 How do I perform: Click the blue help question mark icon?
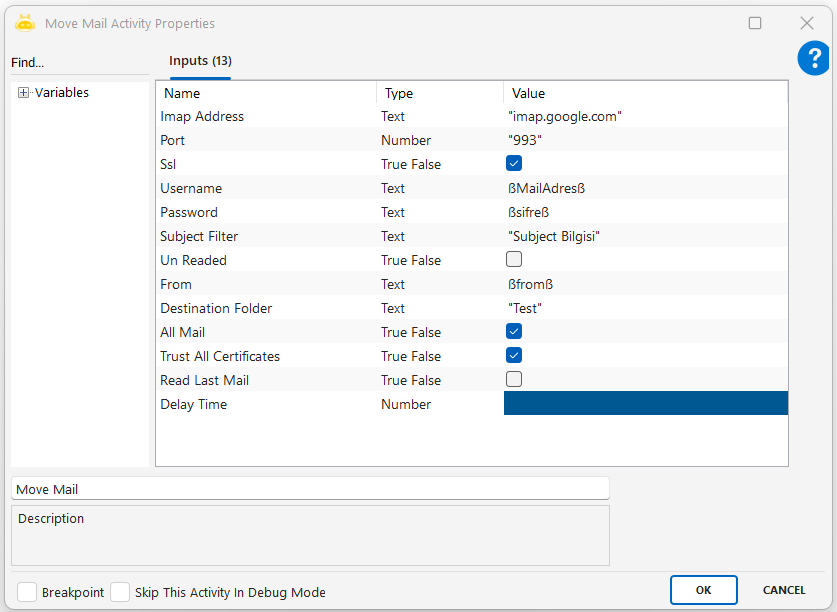(813, 58)
